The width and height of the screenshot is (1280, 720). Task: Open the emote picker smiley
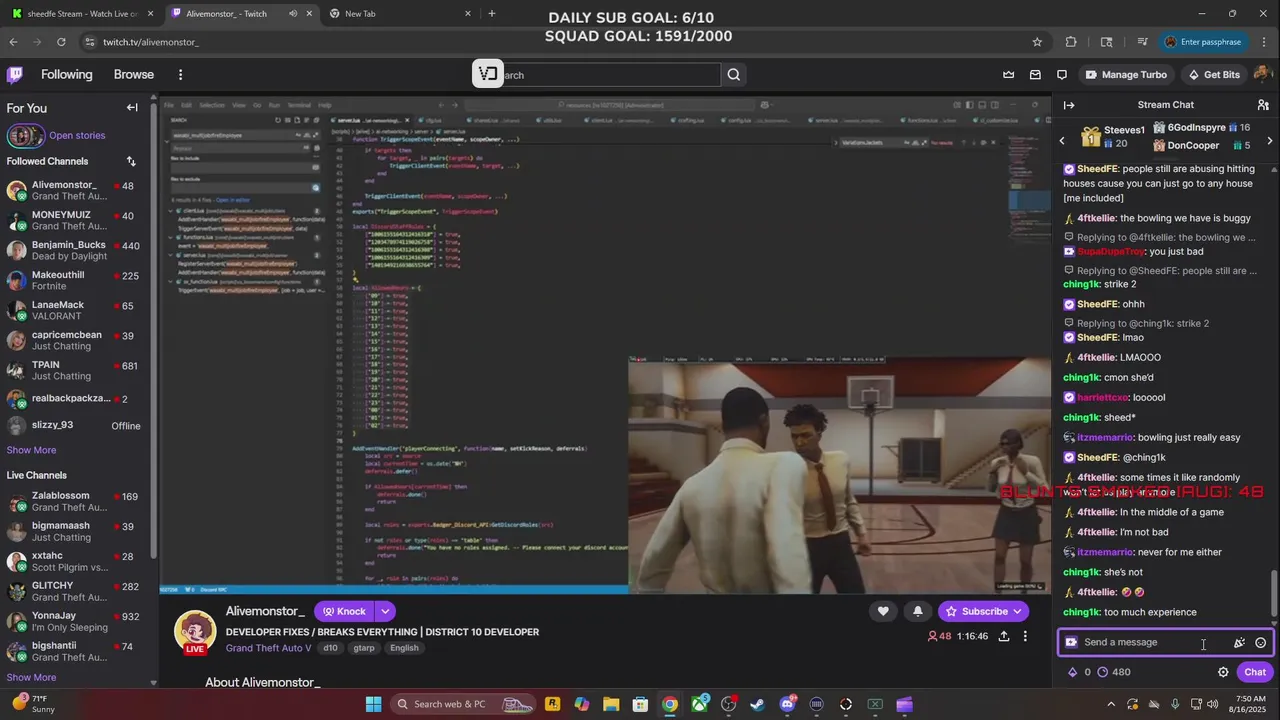click(x=1260, y=643)
